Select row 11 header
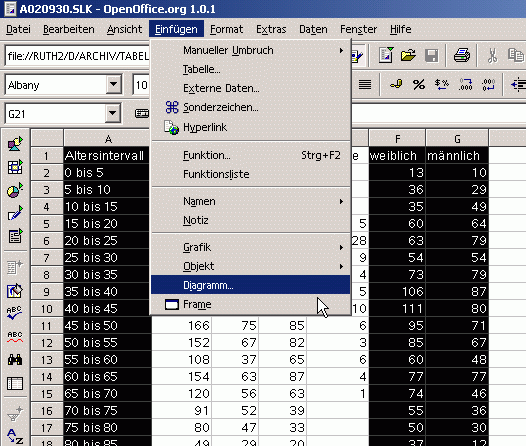This screenshot has height=446, width=526. coord(47,326)
